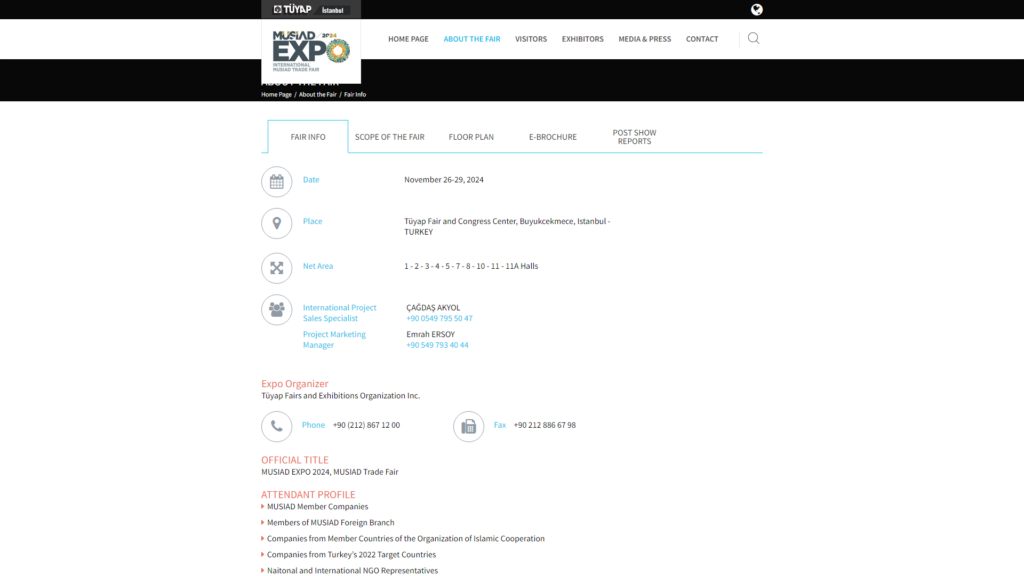Call Çağdaş Akyol's phone number link
This screenshot has height=576, width=1024.
[439, 319]
